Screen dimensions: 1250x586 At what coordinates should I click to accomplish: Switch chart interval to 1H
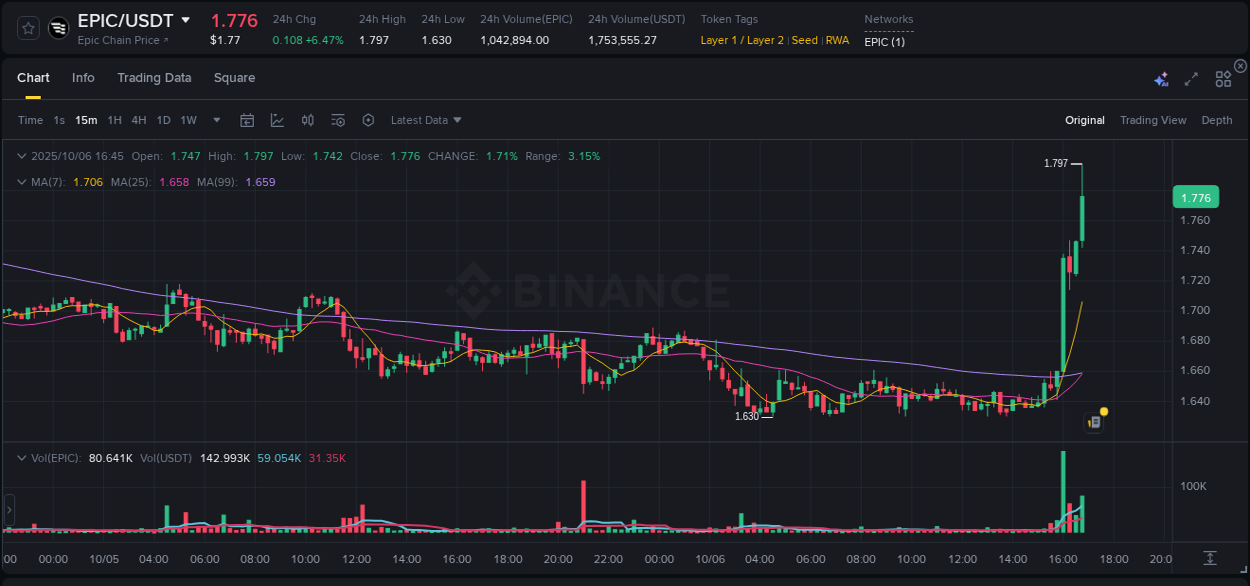point(115,120)
